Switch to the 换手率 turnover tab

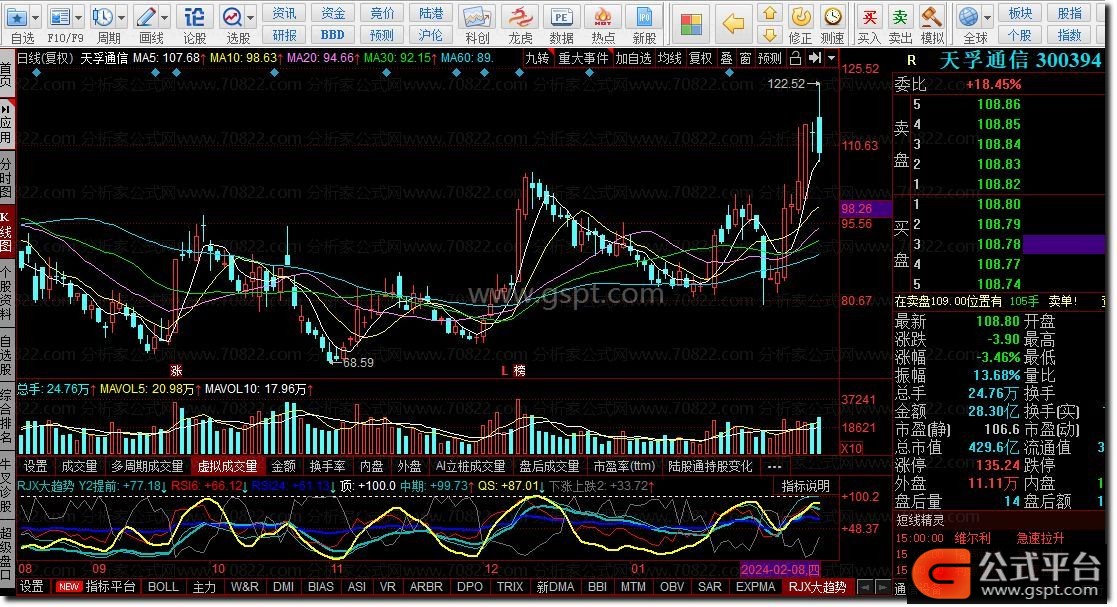tap(327, 467)
